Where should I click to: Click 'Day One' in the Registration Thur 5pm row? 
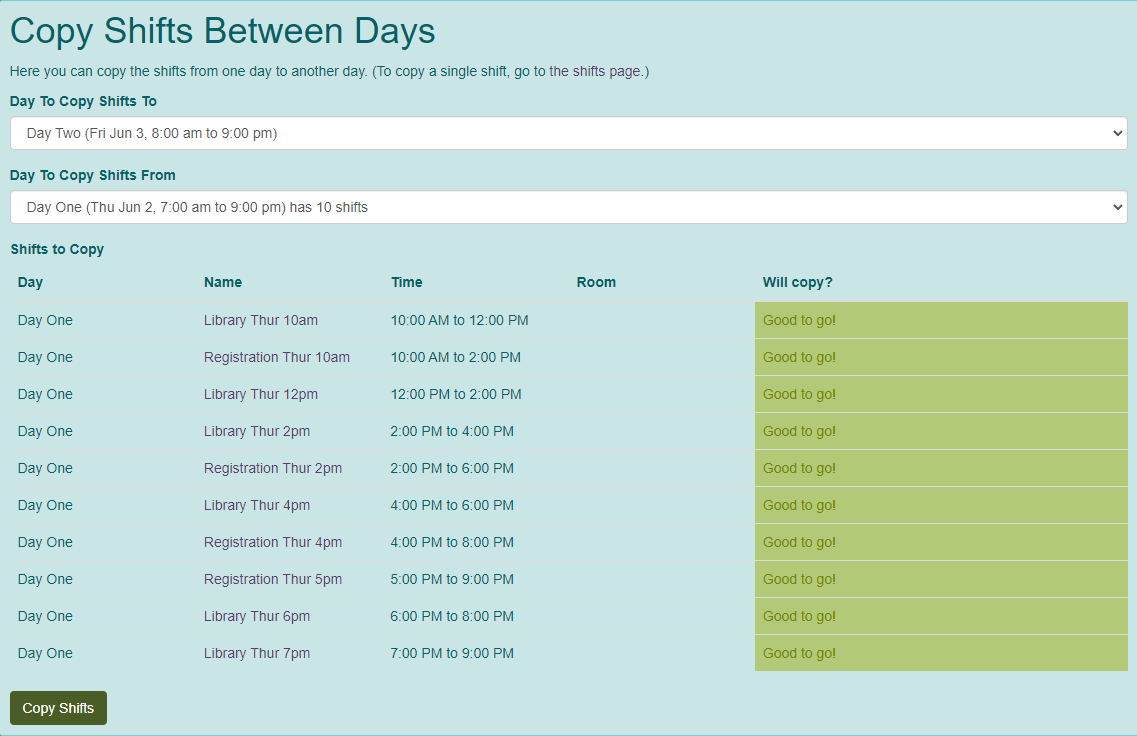[x=45, y=579]
